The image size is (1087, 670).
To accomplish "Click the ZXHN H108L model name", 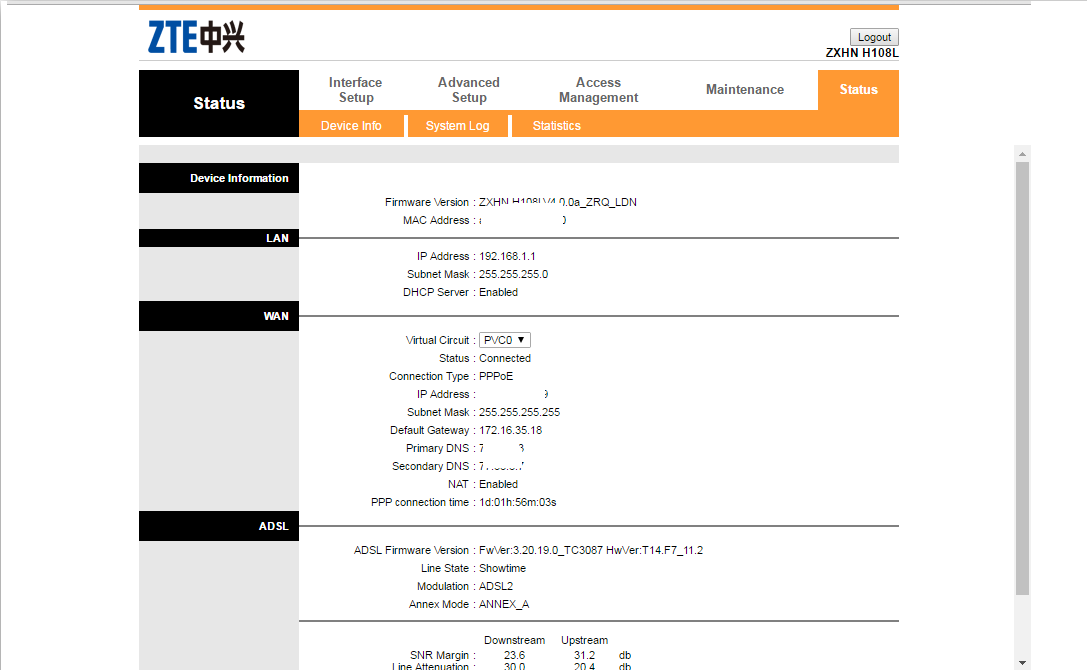I will click(862, 53).
